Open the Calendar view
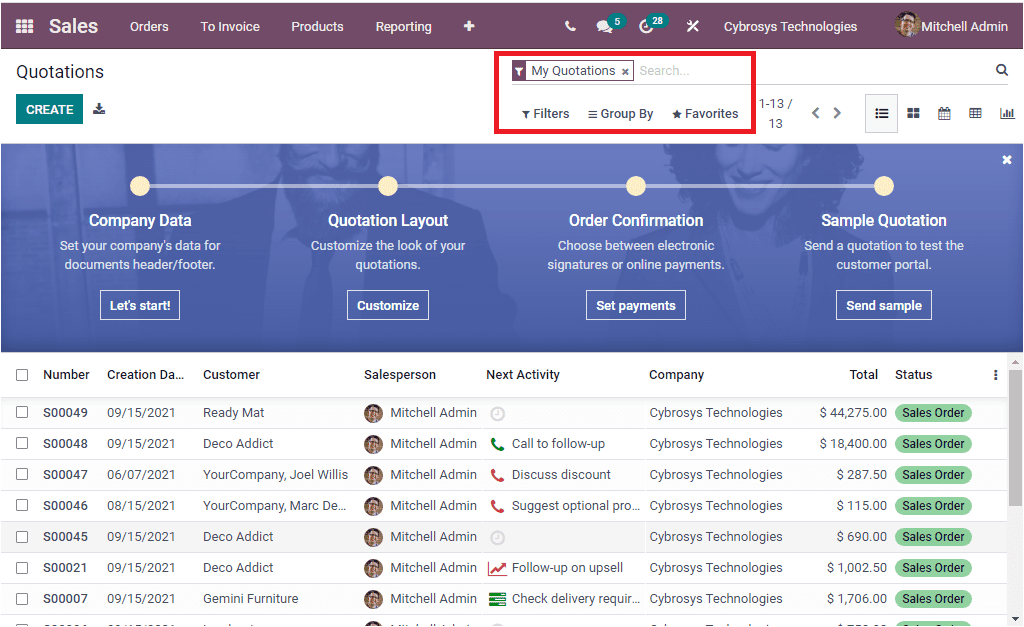Image resolution: width=1024 pixels, height=627 pixels. 944,113
